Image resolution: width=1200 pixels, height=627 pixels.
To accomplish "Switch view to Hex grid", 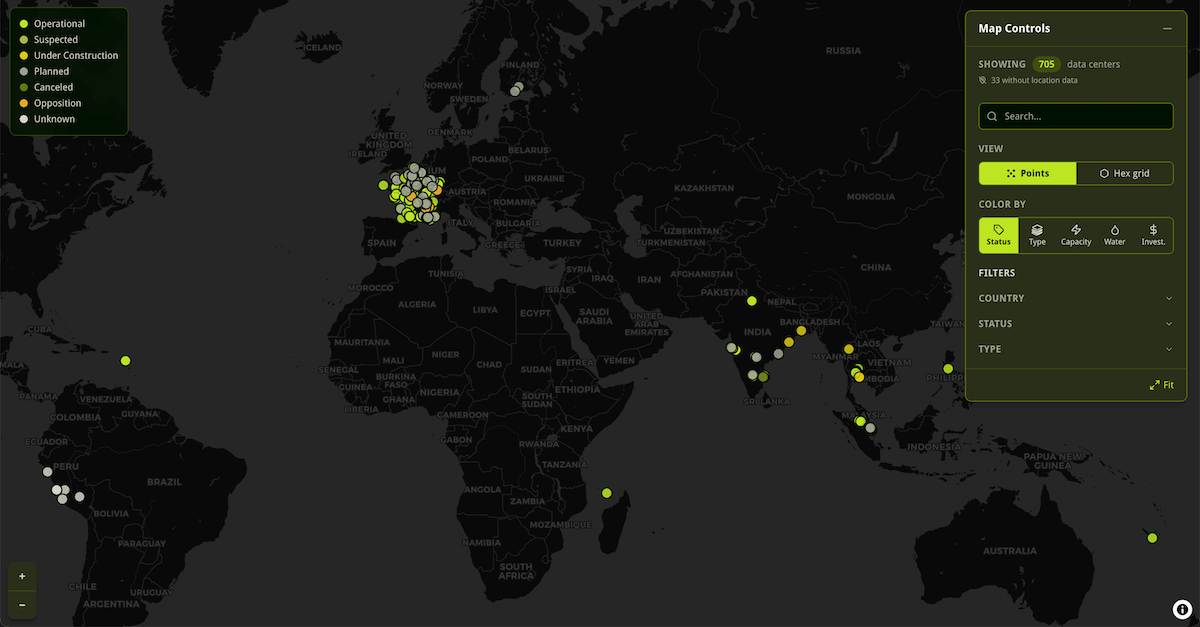I will (1124, 173).
